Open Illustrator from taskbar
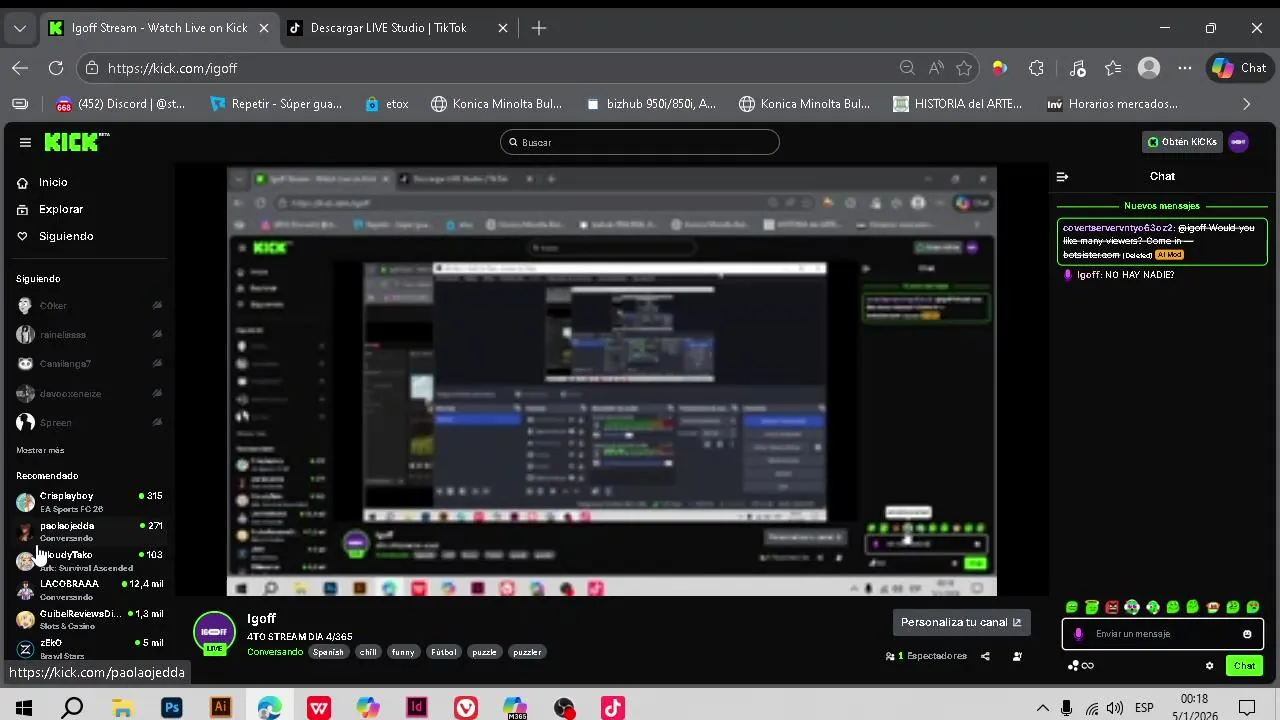1280x720 pixels. click(x=221, y=708)
